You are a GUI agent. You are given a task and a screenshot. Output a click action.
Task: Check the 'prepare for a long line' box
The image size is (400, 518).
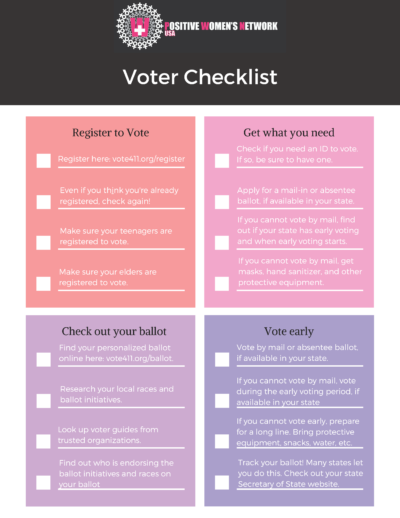tap(222, 441)
